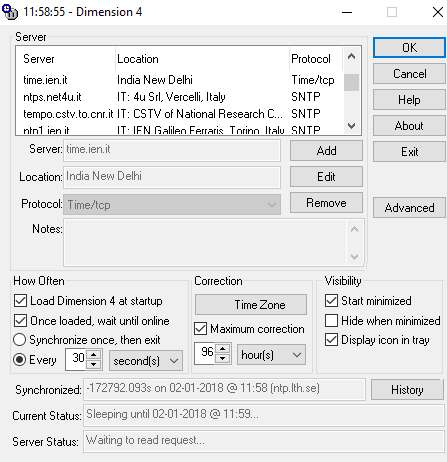Click the Edit server button
The width and height of the screenshot is (447, 462).
(326, 177)
